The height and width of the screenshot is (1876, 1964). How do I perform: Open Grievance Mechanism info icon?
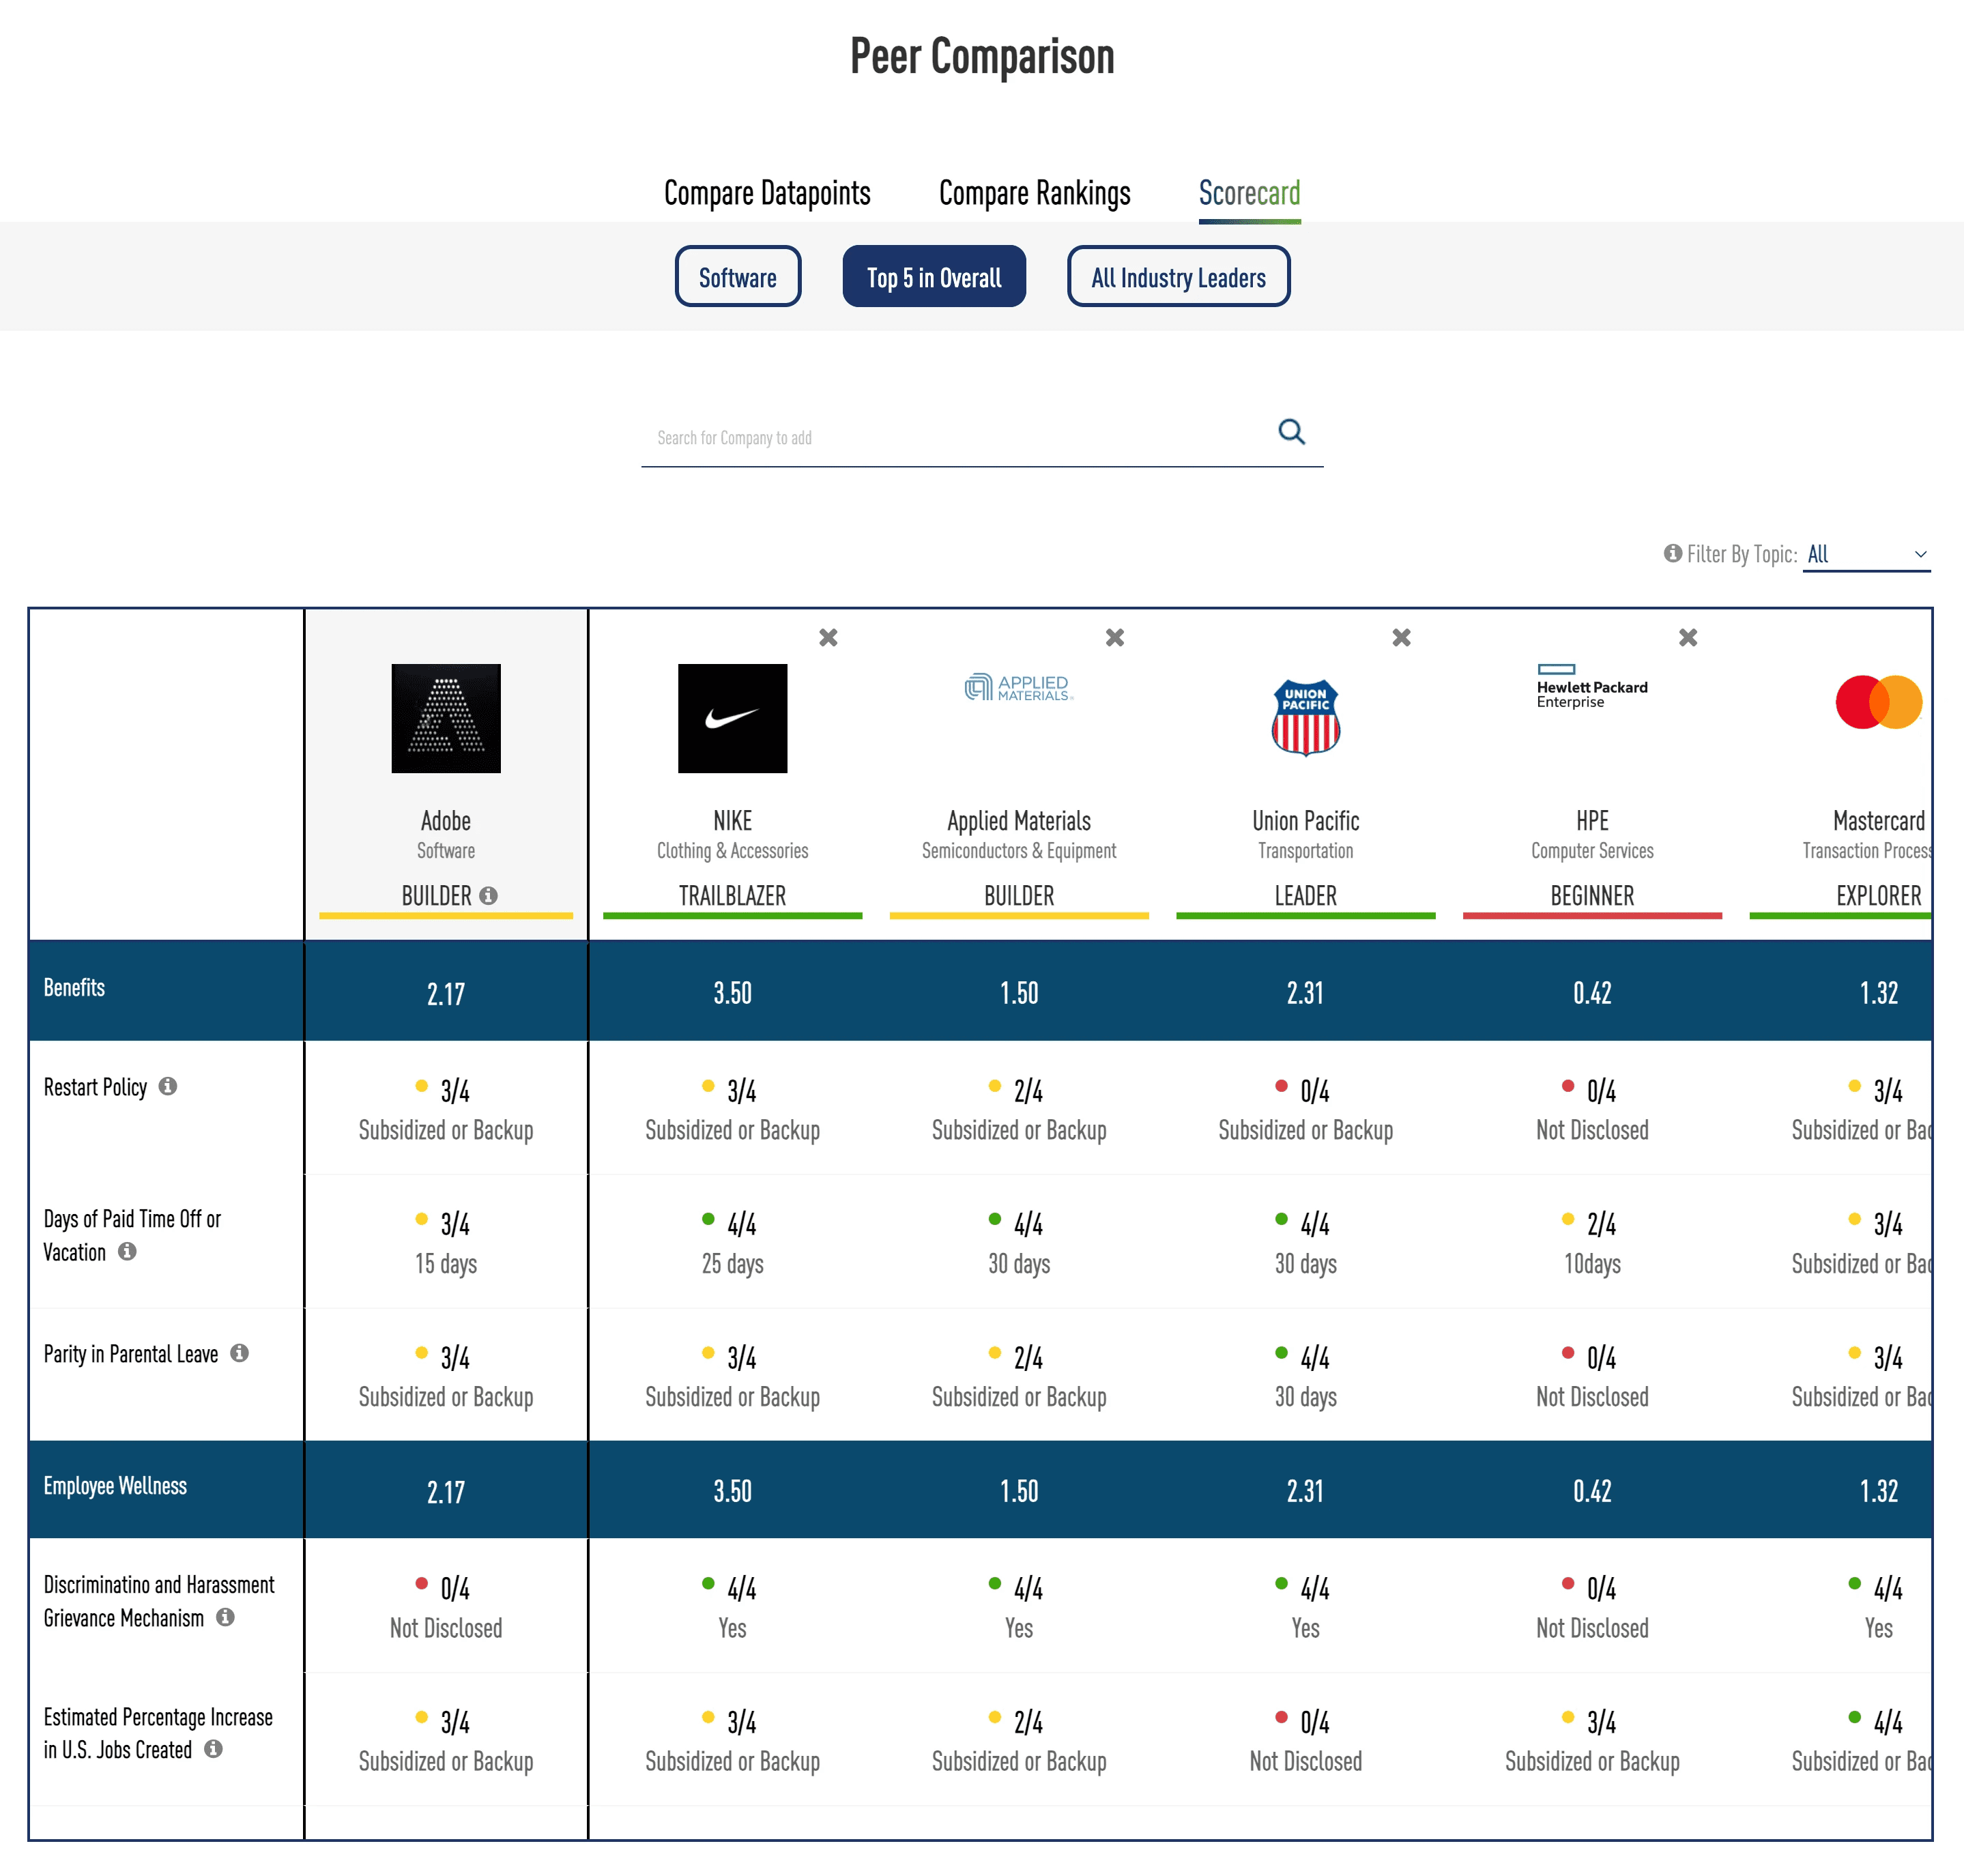pos(225,1617)
